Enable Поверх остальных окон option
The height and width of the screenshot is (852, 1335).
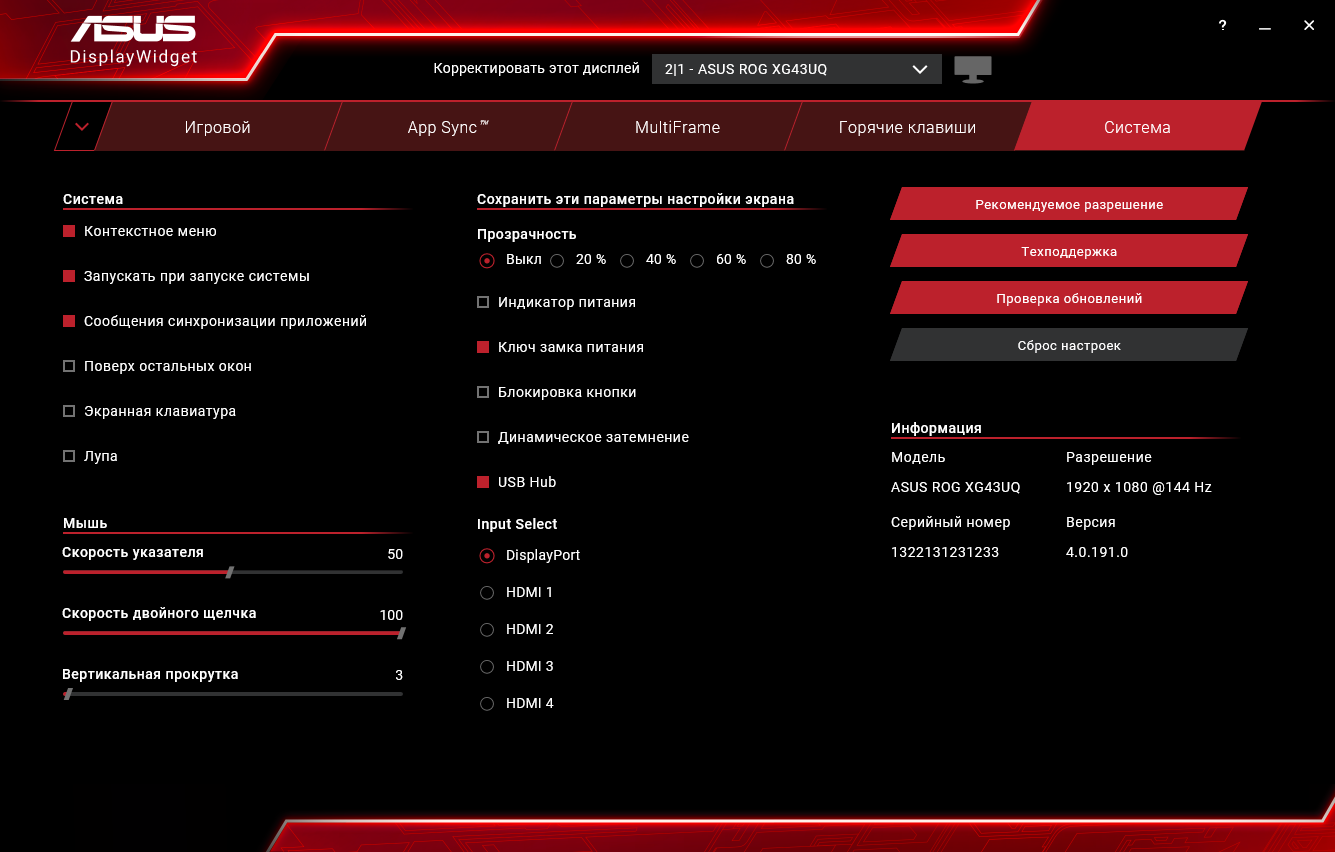[x=69, y=366]
